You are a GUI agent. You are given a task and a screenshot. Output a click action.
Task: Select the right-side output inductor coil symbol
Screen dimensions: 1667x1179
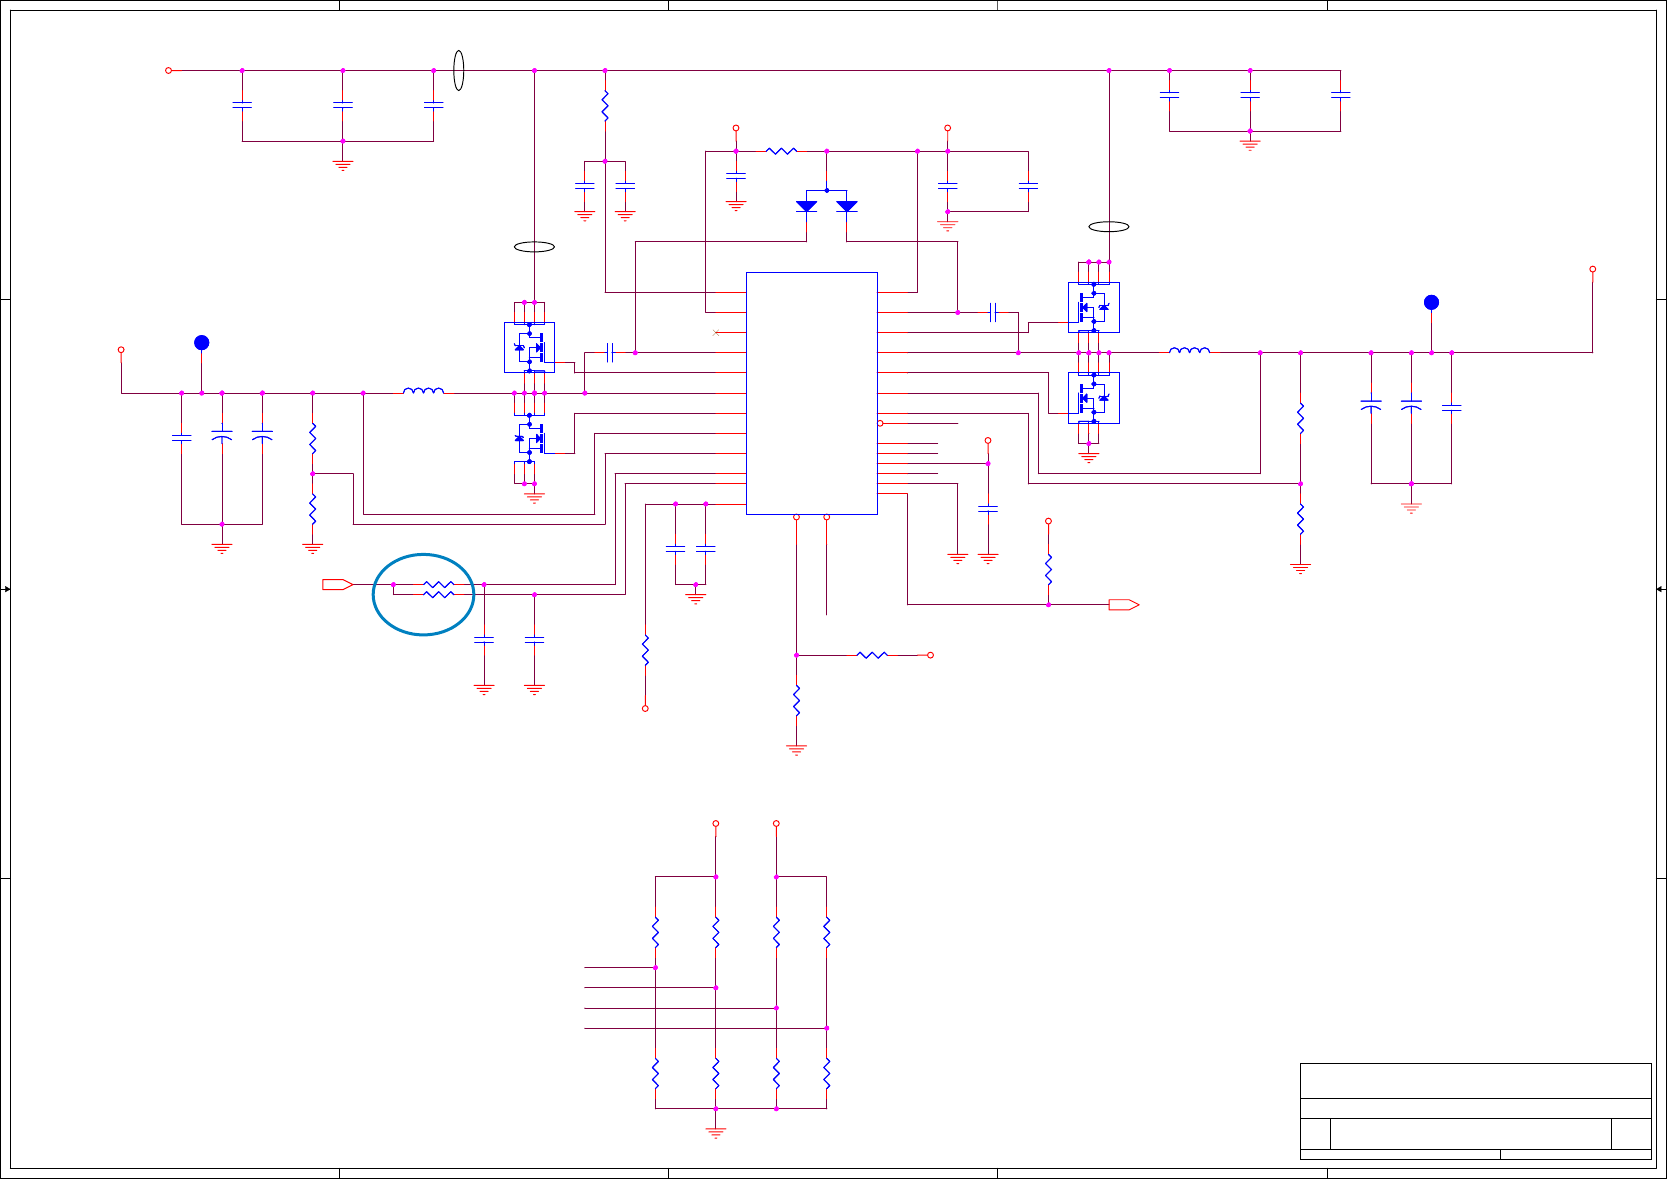tap(1190, 350)
